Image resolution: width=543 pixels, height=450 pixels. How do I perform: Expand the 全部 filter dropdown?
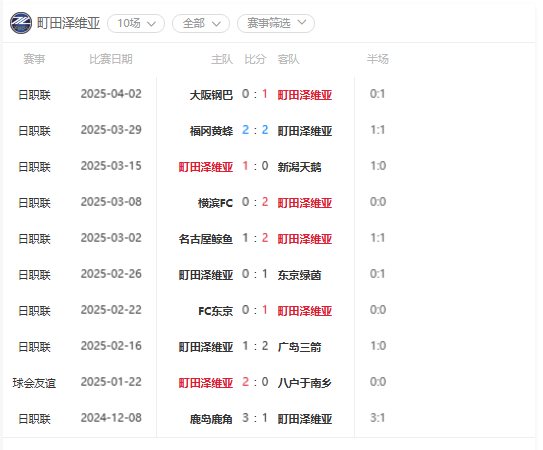tap(201, 24)
